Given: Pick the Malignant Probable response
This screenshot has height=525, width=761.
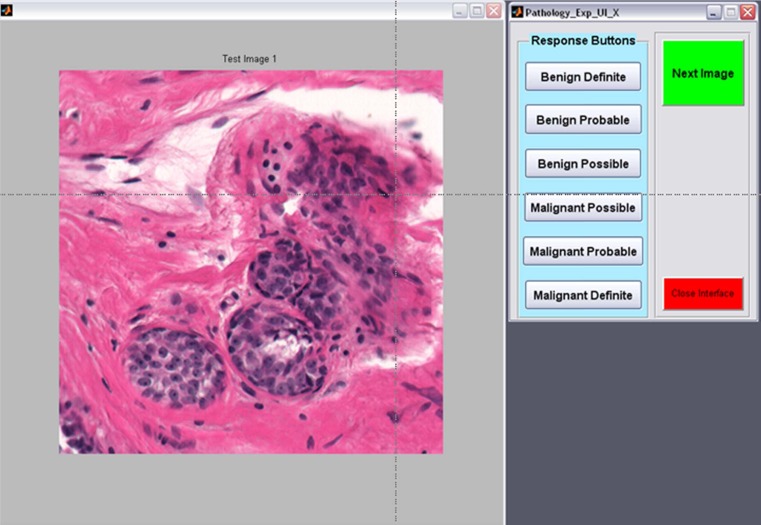Looking at the screenshot, I should click(583, 251).
